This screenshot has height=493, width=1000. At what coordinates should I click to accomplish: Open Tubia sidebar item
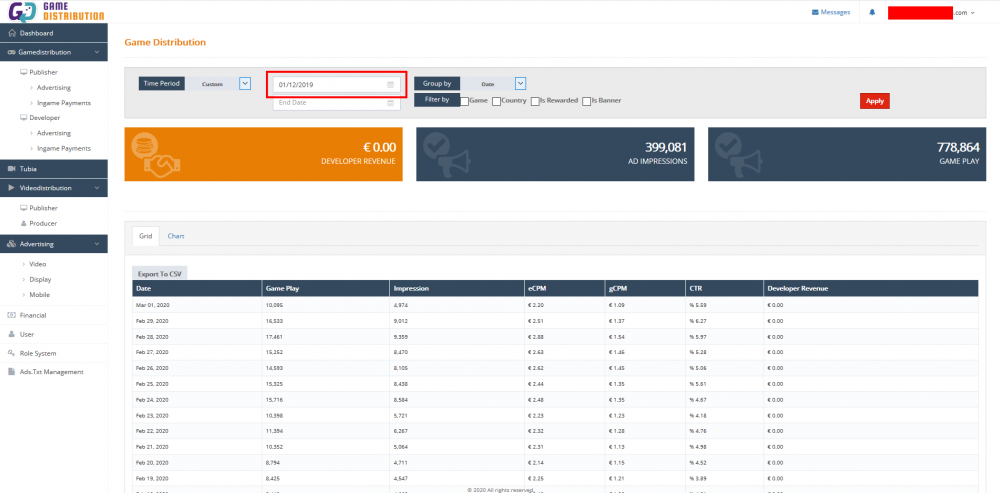[x=54, y=168]
